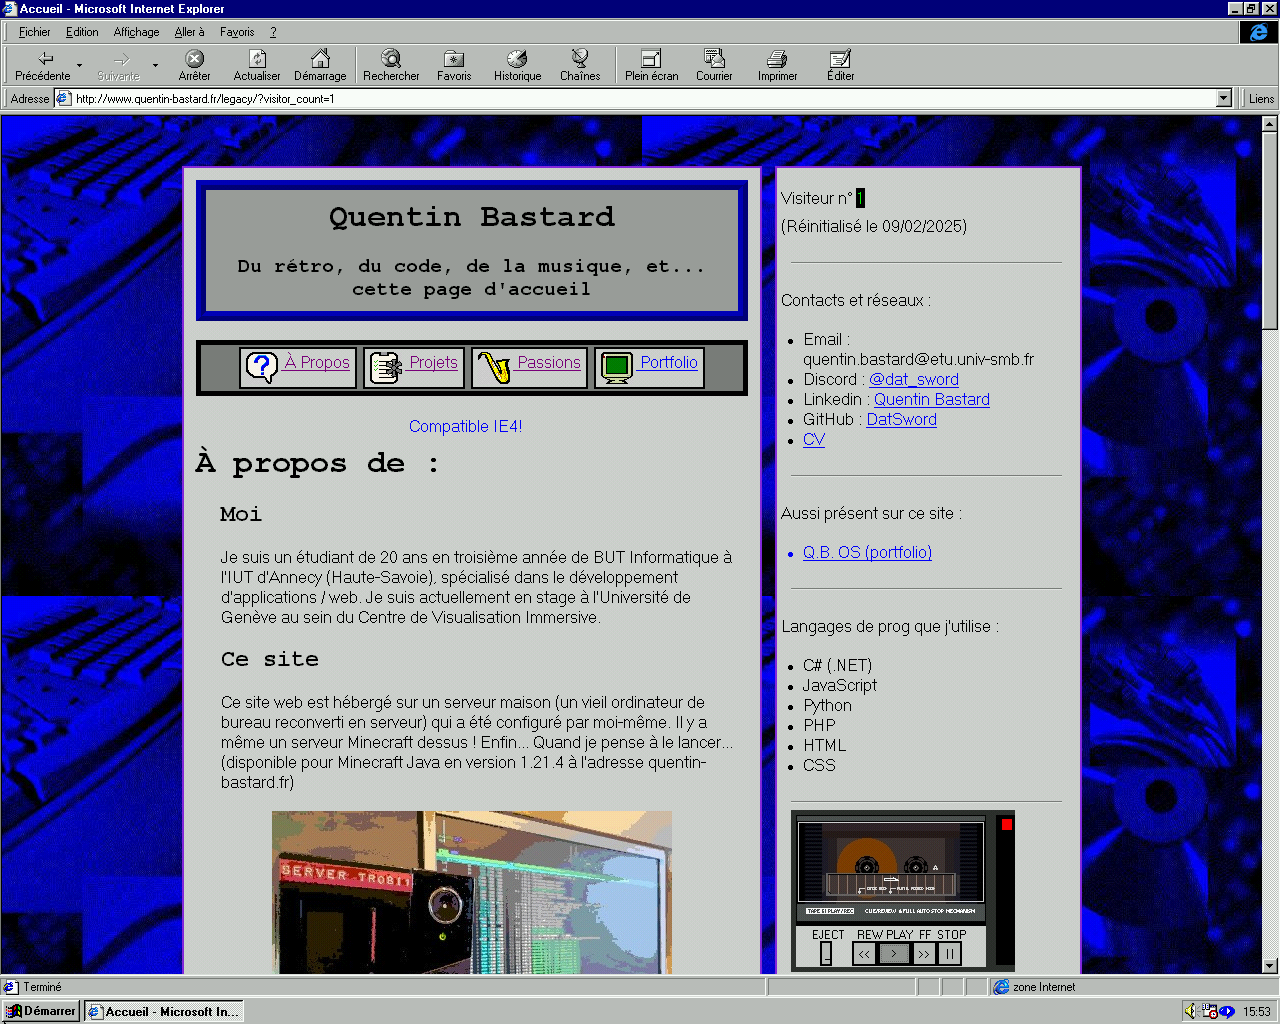This screenshot has width=1280, height=1024.
Task: Open the Rechercher search panel
Action: (x=391, y=65)
